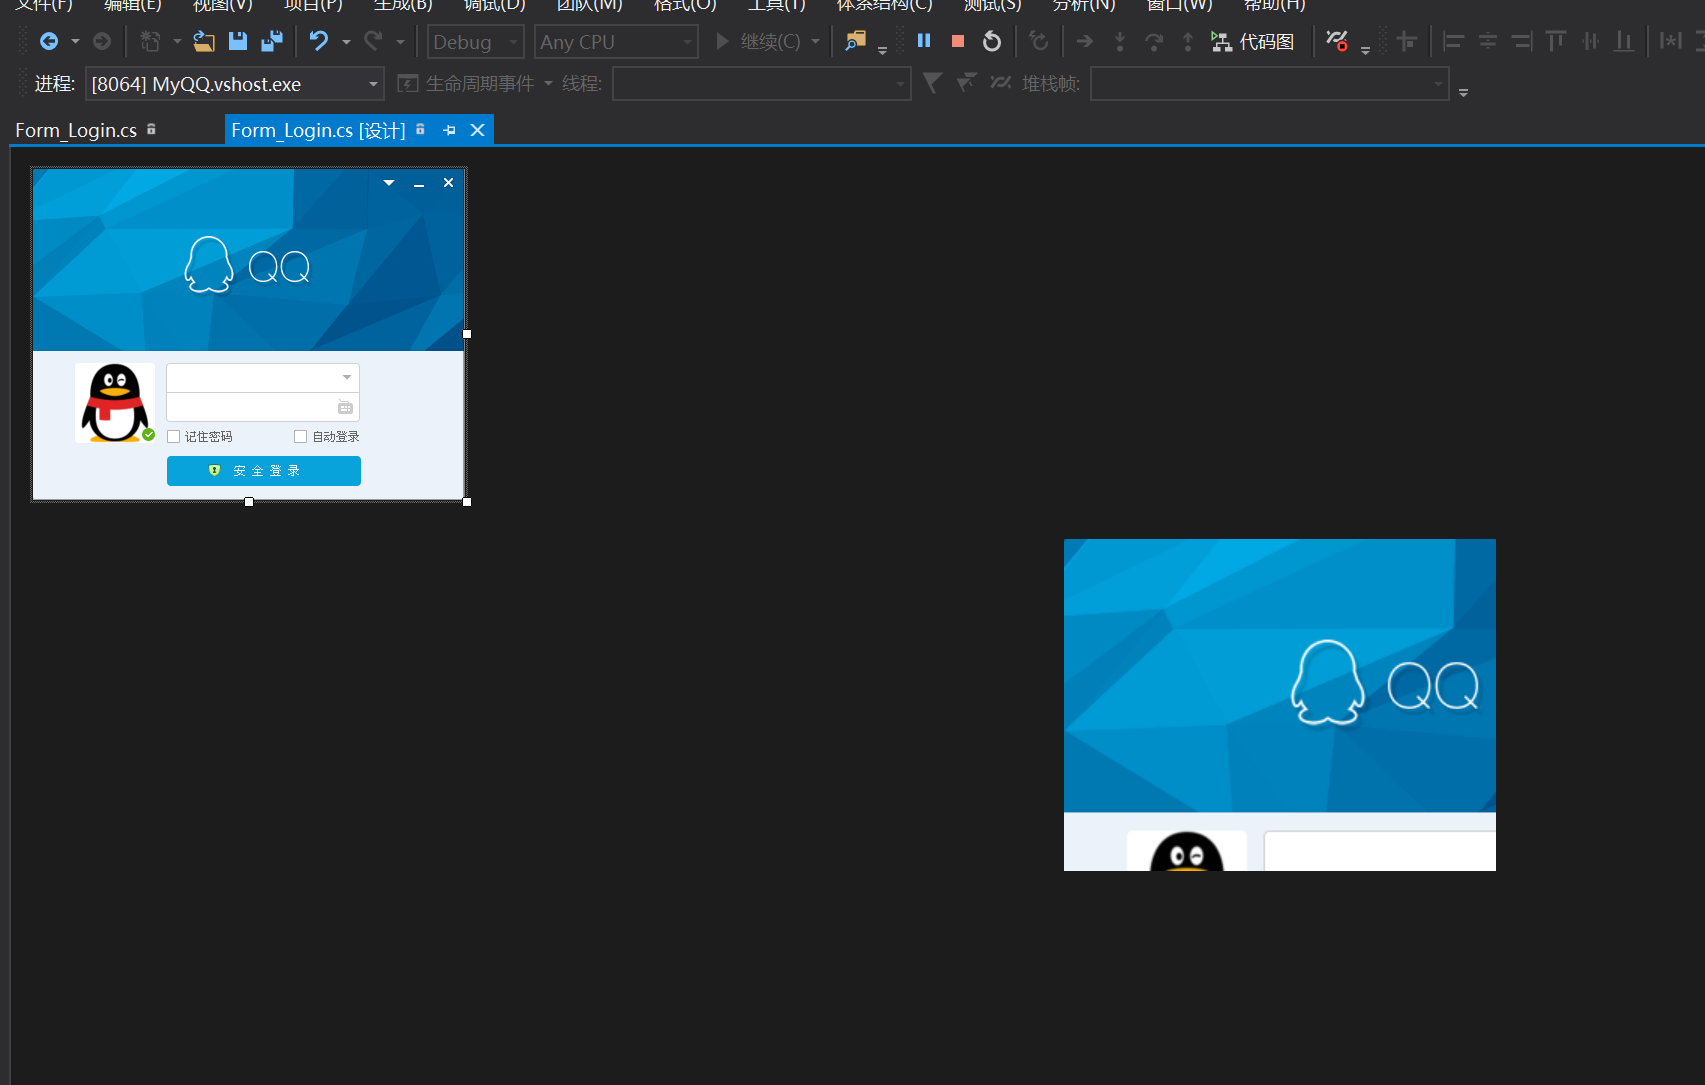The width and height of the screenshot is (1705, 1085).
Task: Click the Align Tops icon
Action: (1556, 41)
